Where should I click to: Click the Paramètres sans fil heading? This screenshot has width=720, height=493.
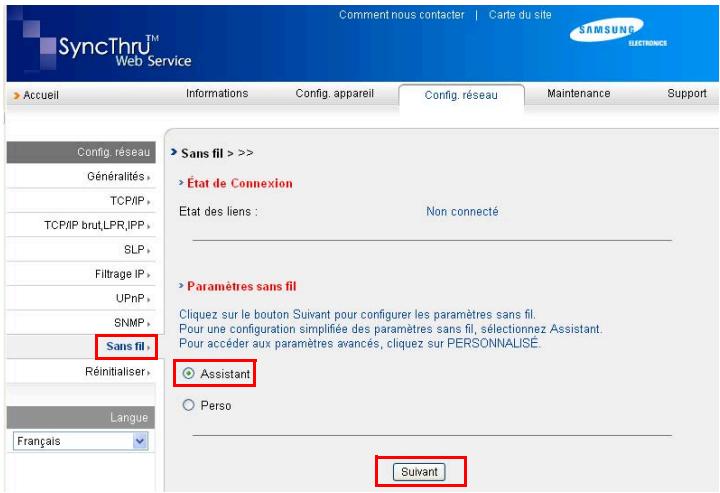coord(242,286)
